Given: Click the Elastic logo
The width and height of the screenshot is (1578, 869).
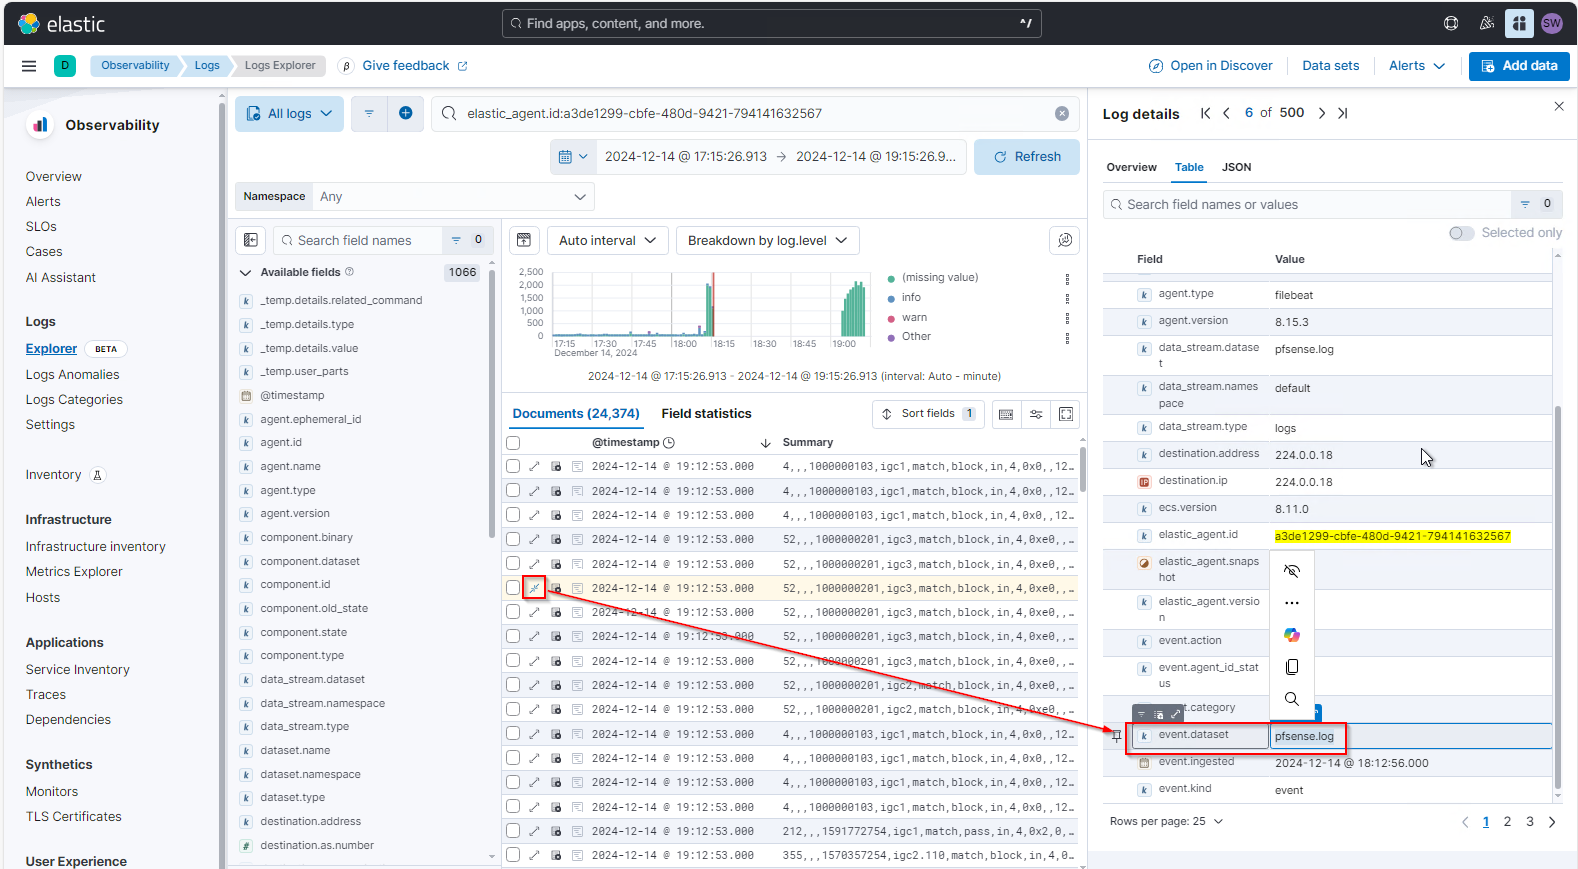Looking at the screenshot, I should click(x=61, y=24).
